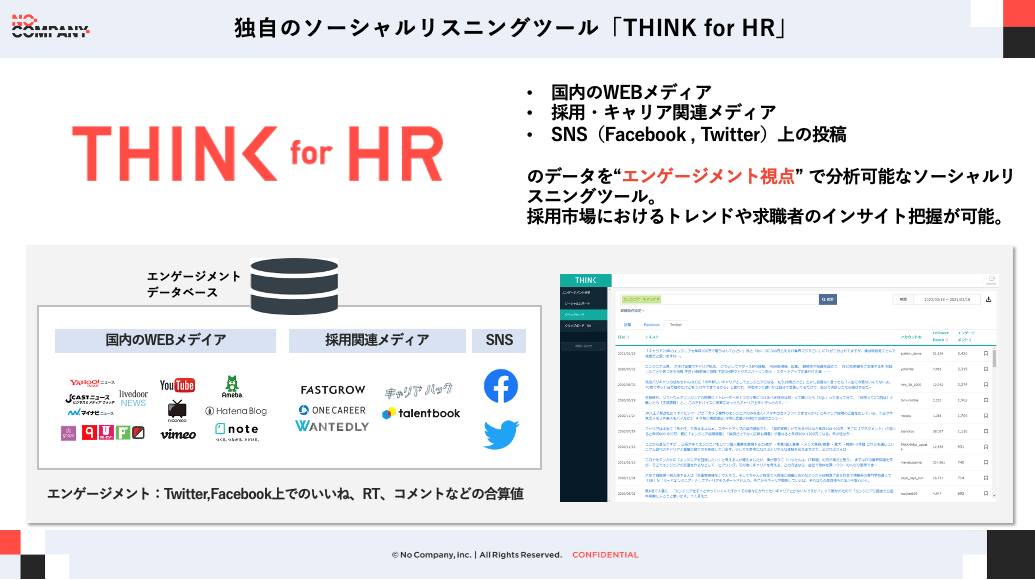Image resolution: width=1035 pixels, height=580 pixels.
Task: Click the YouTube logo
Action: coord(177,385)
